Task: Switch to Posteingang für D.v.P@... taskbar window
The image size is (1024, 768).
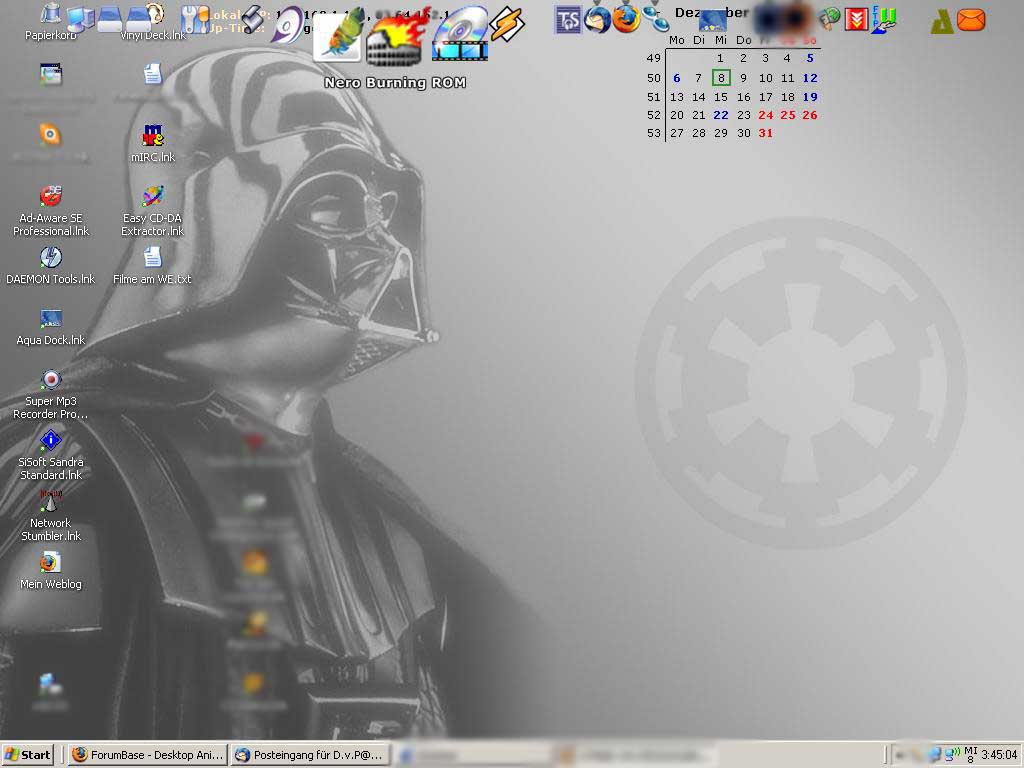Action: pyautogui.click(x=312, y=755)
